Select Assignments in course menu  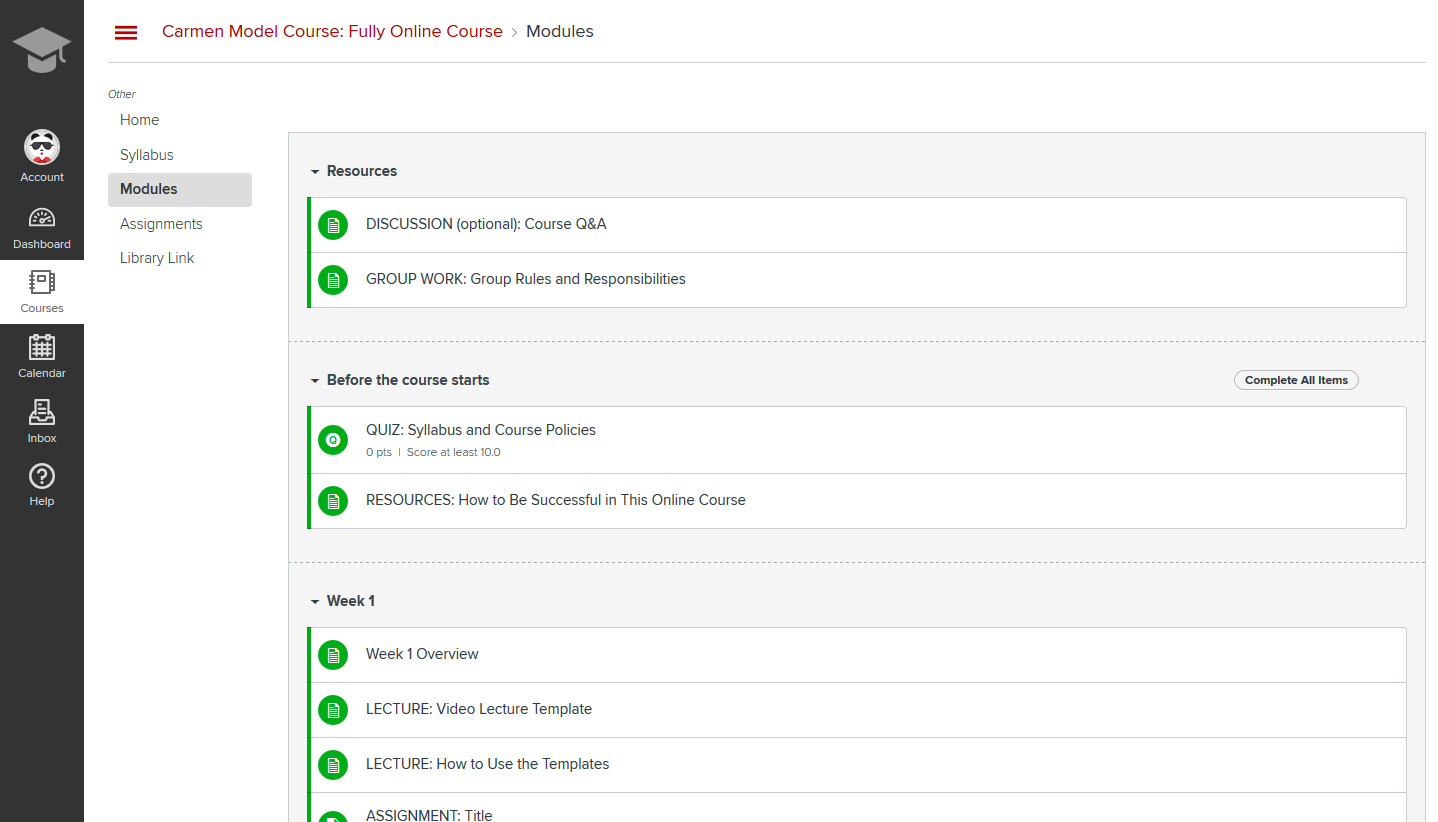point(161,224)
